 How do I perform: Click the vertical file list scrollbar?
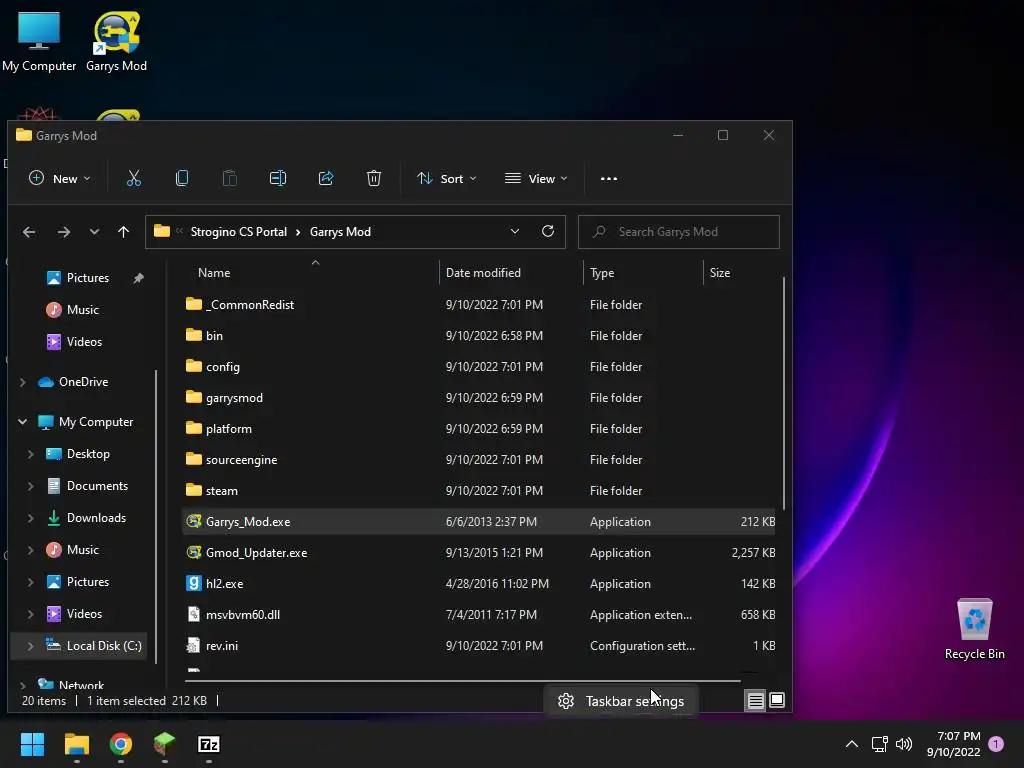pos(783,394)
